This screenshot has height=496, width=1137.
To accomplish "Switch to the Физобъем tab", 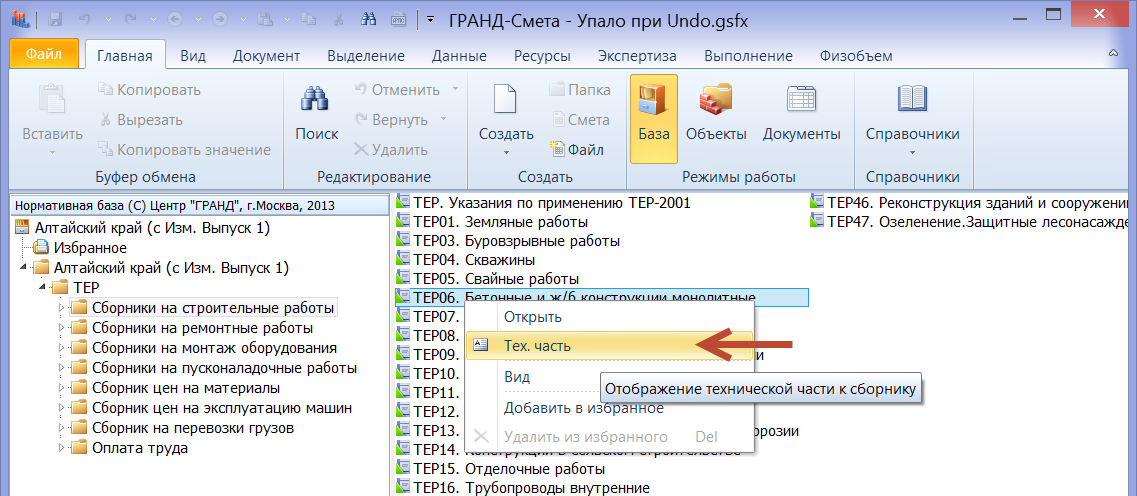I will tap(856, 56).
